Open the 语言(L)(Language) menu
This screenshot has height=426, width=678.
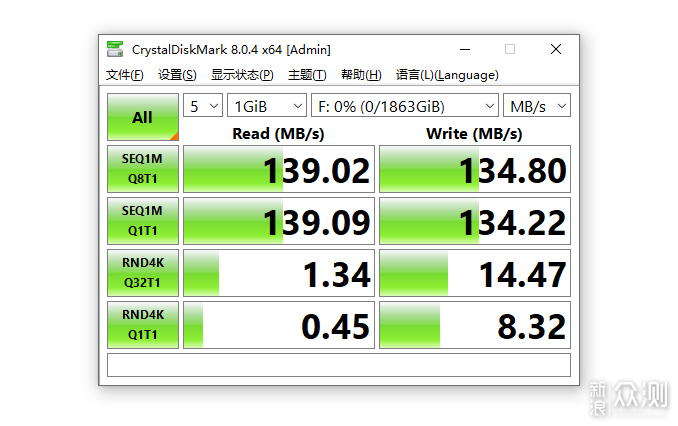[447, 75]
